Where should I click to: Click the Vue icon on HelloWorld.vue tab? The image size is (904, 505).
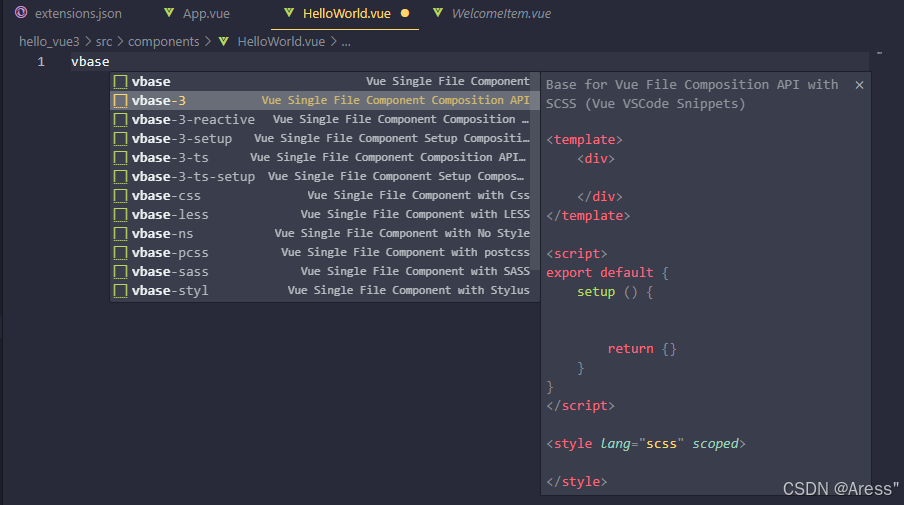(289, 13)
